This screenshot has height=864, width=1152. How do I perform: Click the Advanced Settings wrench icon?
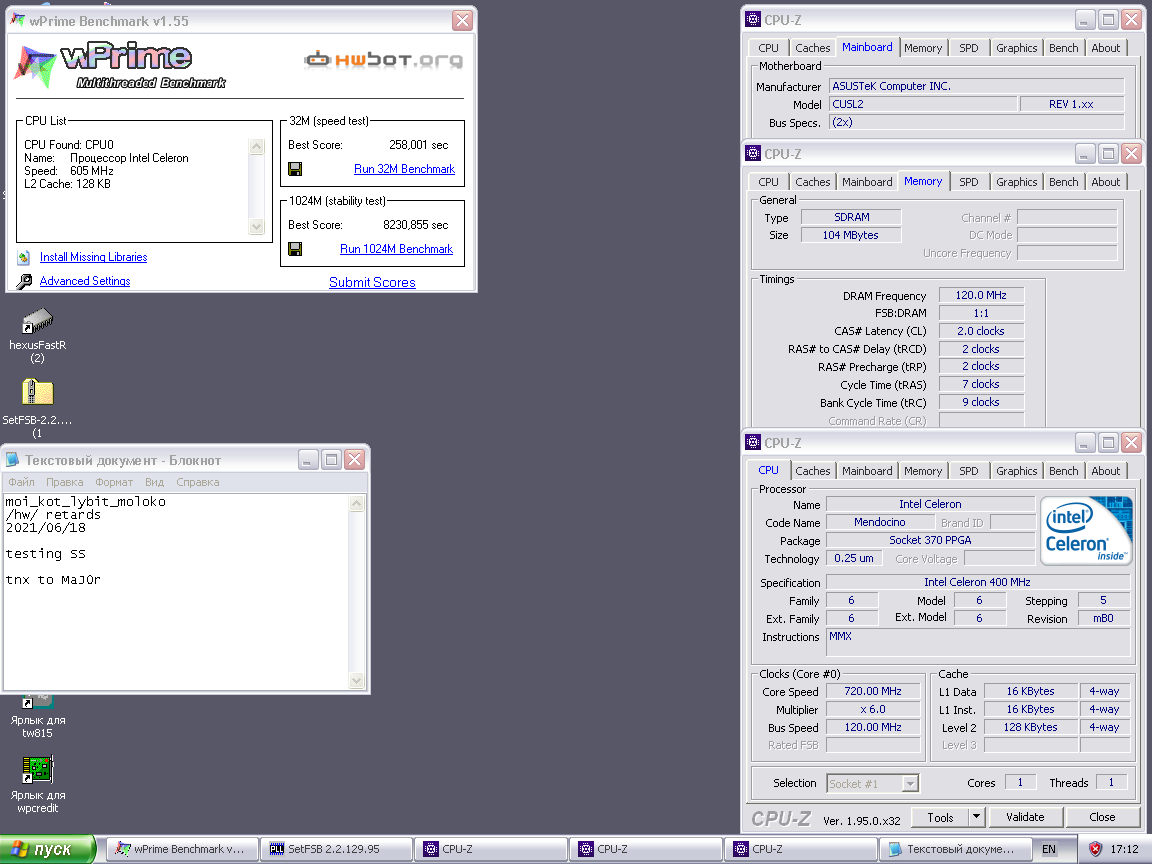(x=24, y=281)
